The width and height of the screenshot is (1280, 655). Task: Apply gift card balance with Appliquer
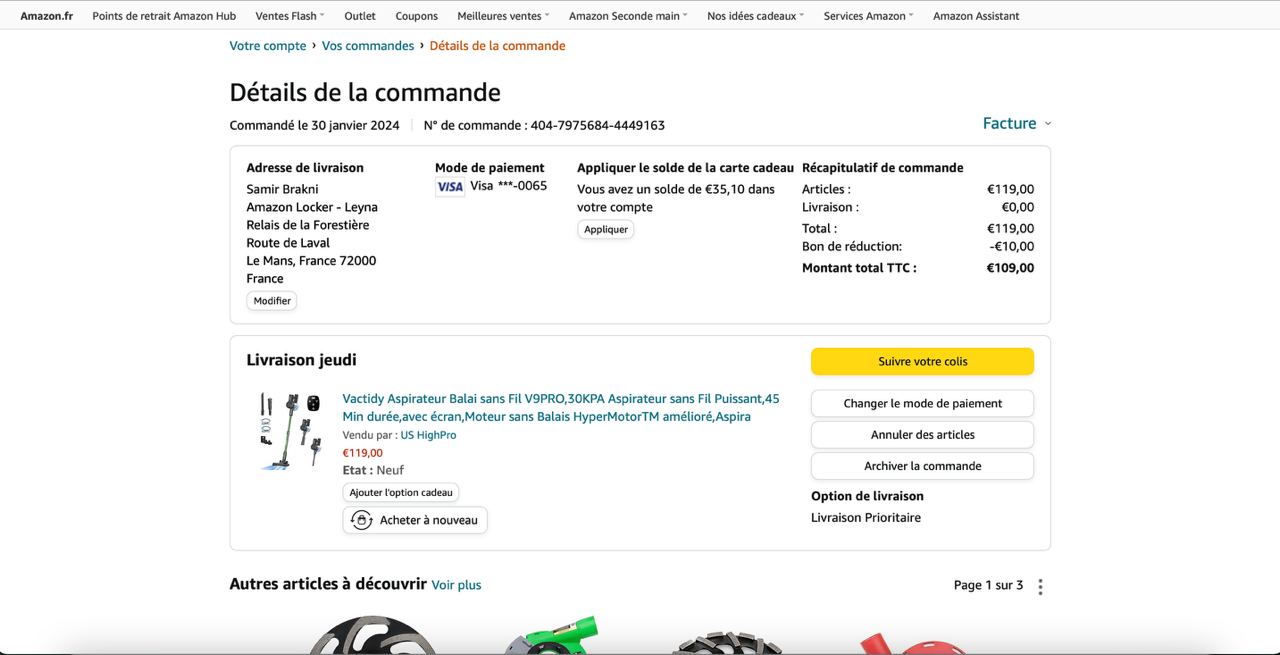click(x=606, y=230)
